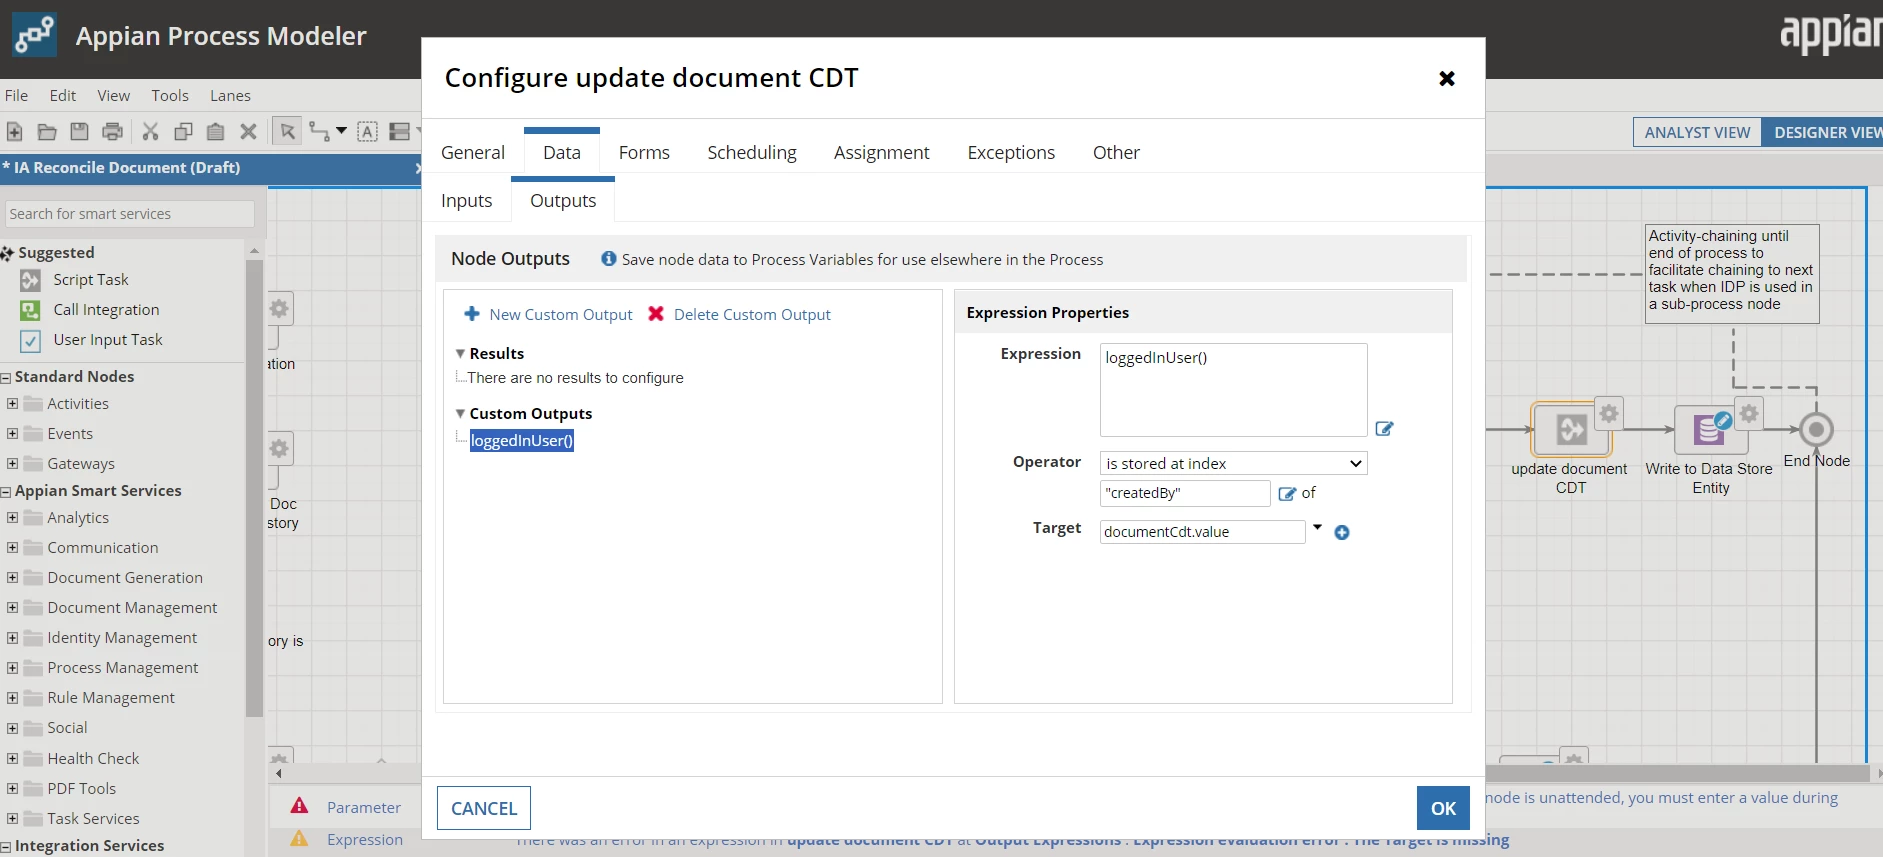Viewport: 1883px width, 857px height.
Task: Click the Script Task icon in Suggested
Action: (x=31, y=280)
